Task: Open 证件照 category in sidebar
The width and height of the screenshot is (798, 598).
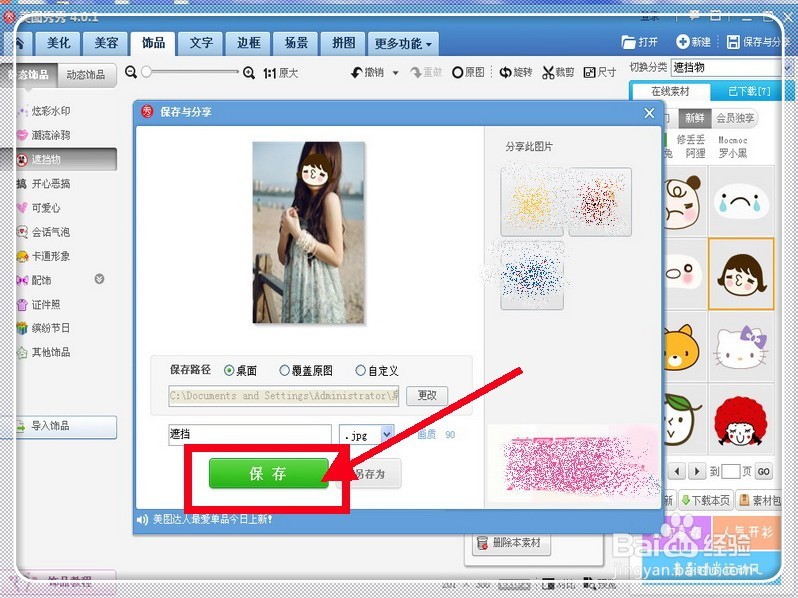Action: [46, 304]
